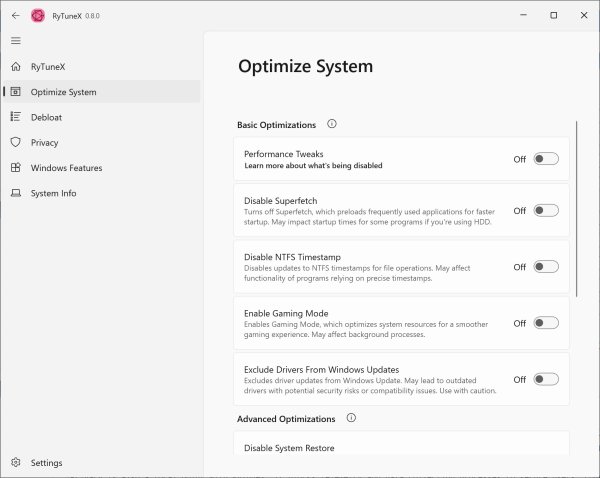Click the Disable System Restore option
Screen dimensions: 600x478
coord(289,447)
